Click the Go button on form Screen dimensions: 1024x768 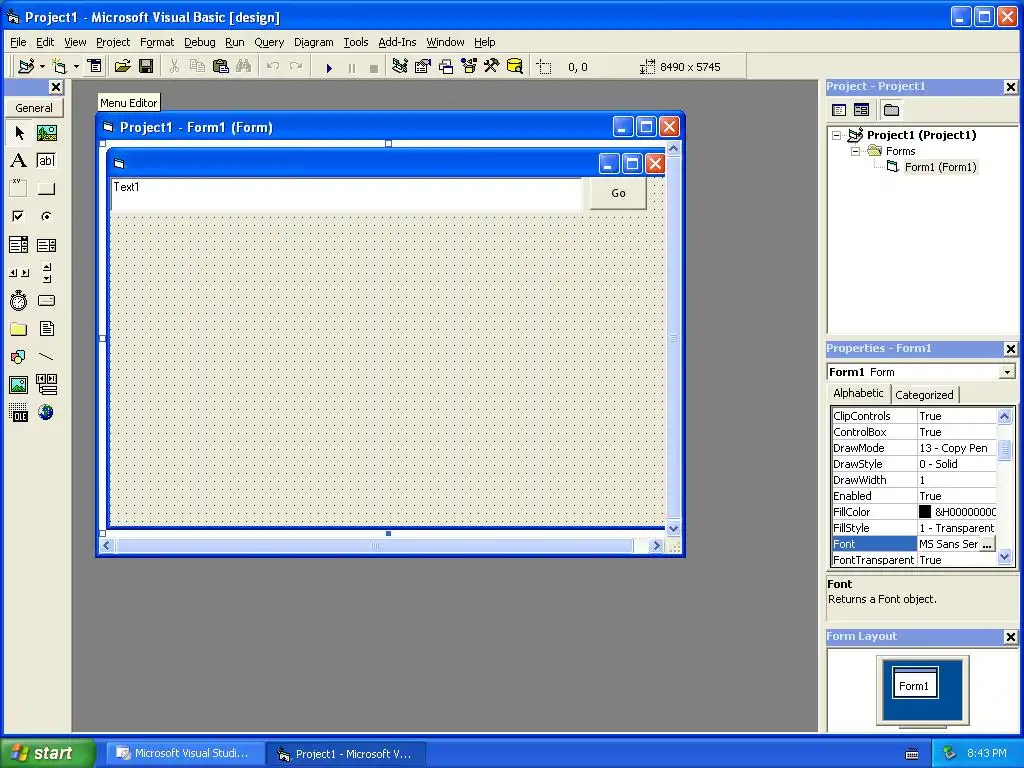point(618,193)
